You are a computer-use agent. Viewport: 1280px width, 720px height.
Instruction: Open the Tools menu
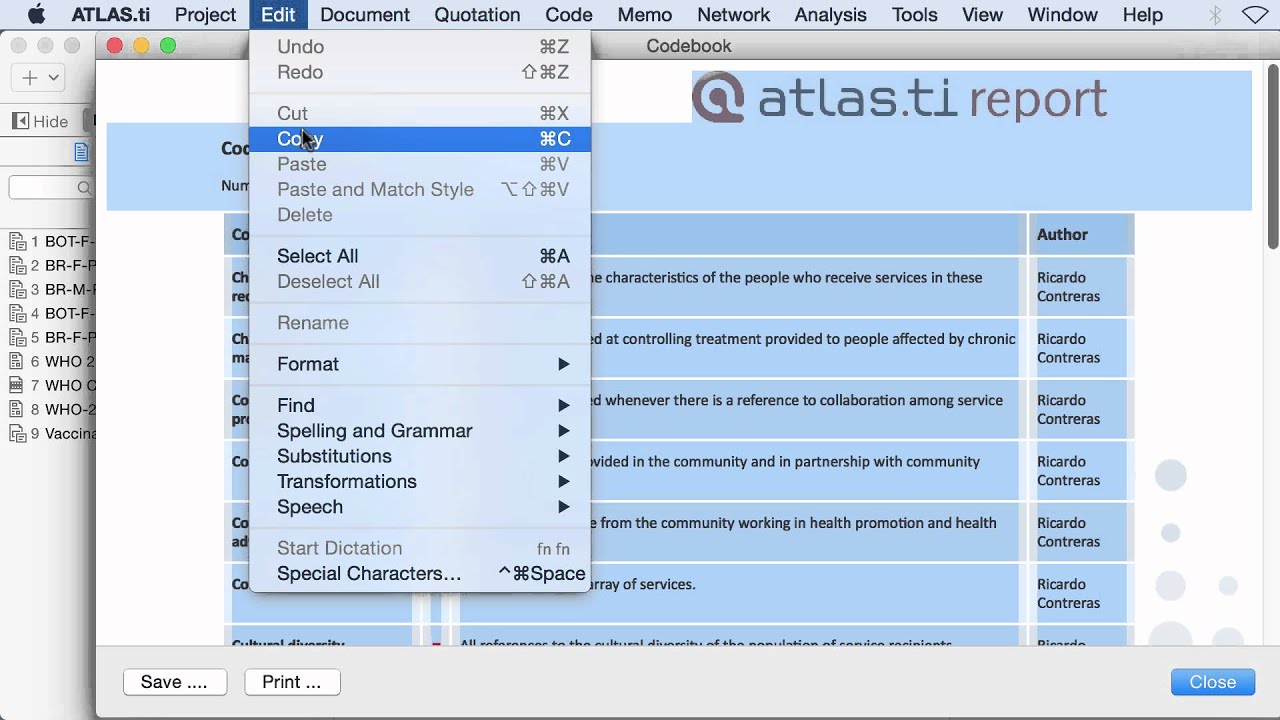(x=914, y=15)
